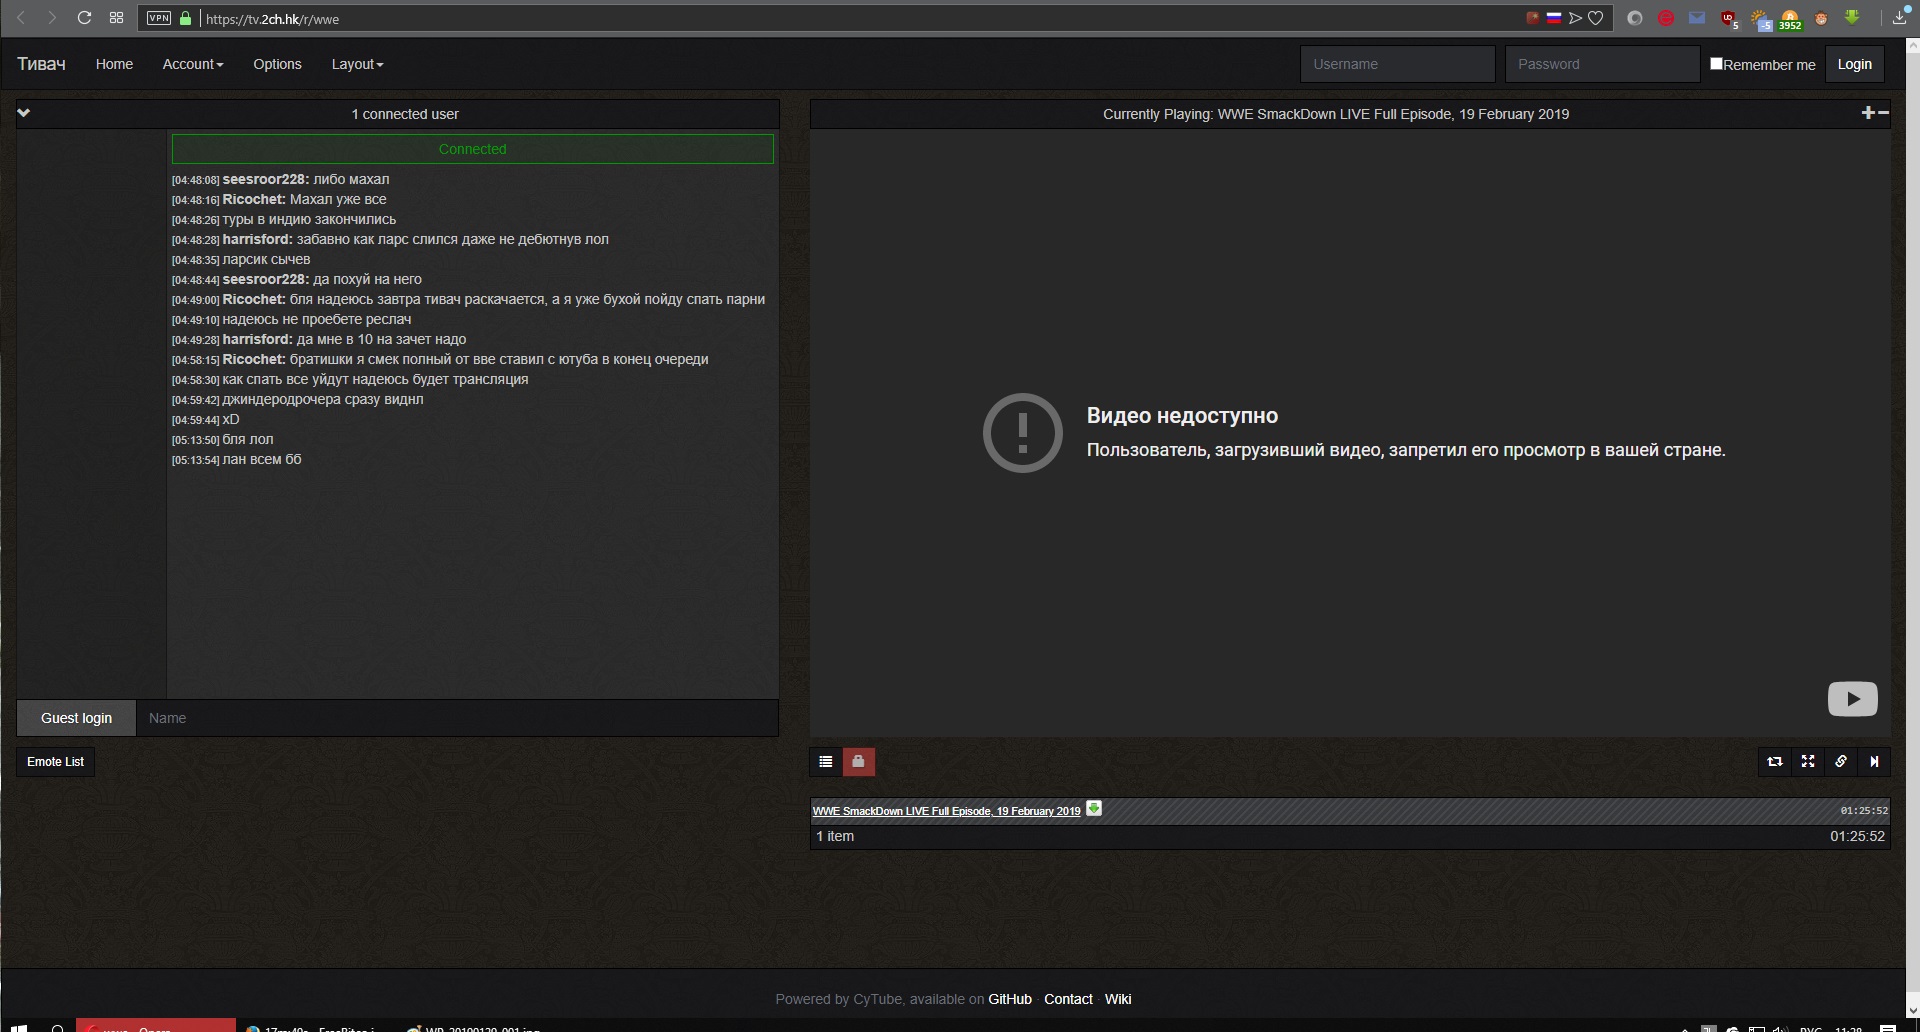
Task: Reload the video with the retweet icon
Action: point(1775,762)
